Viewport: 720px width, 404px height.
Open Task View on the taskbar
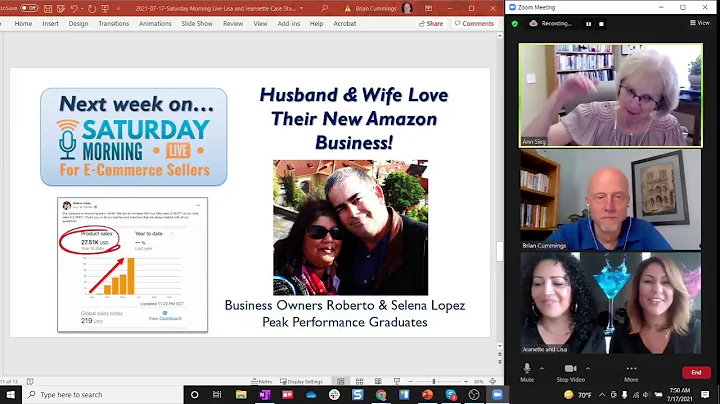(x=217, y=394)
